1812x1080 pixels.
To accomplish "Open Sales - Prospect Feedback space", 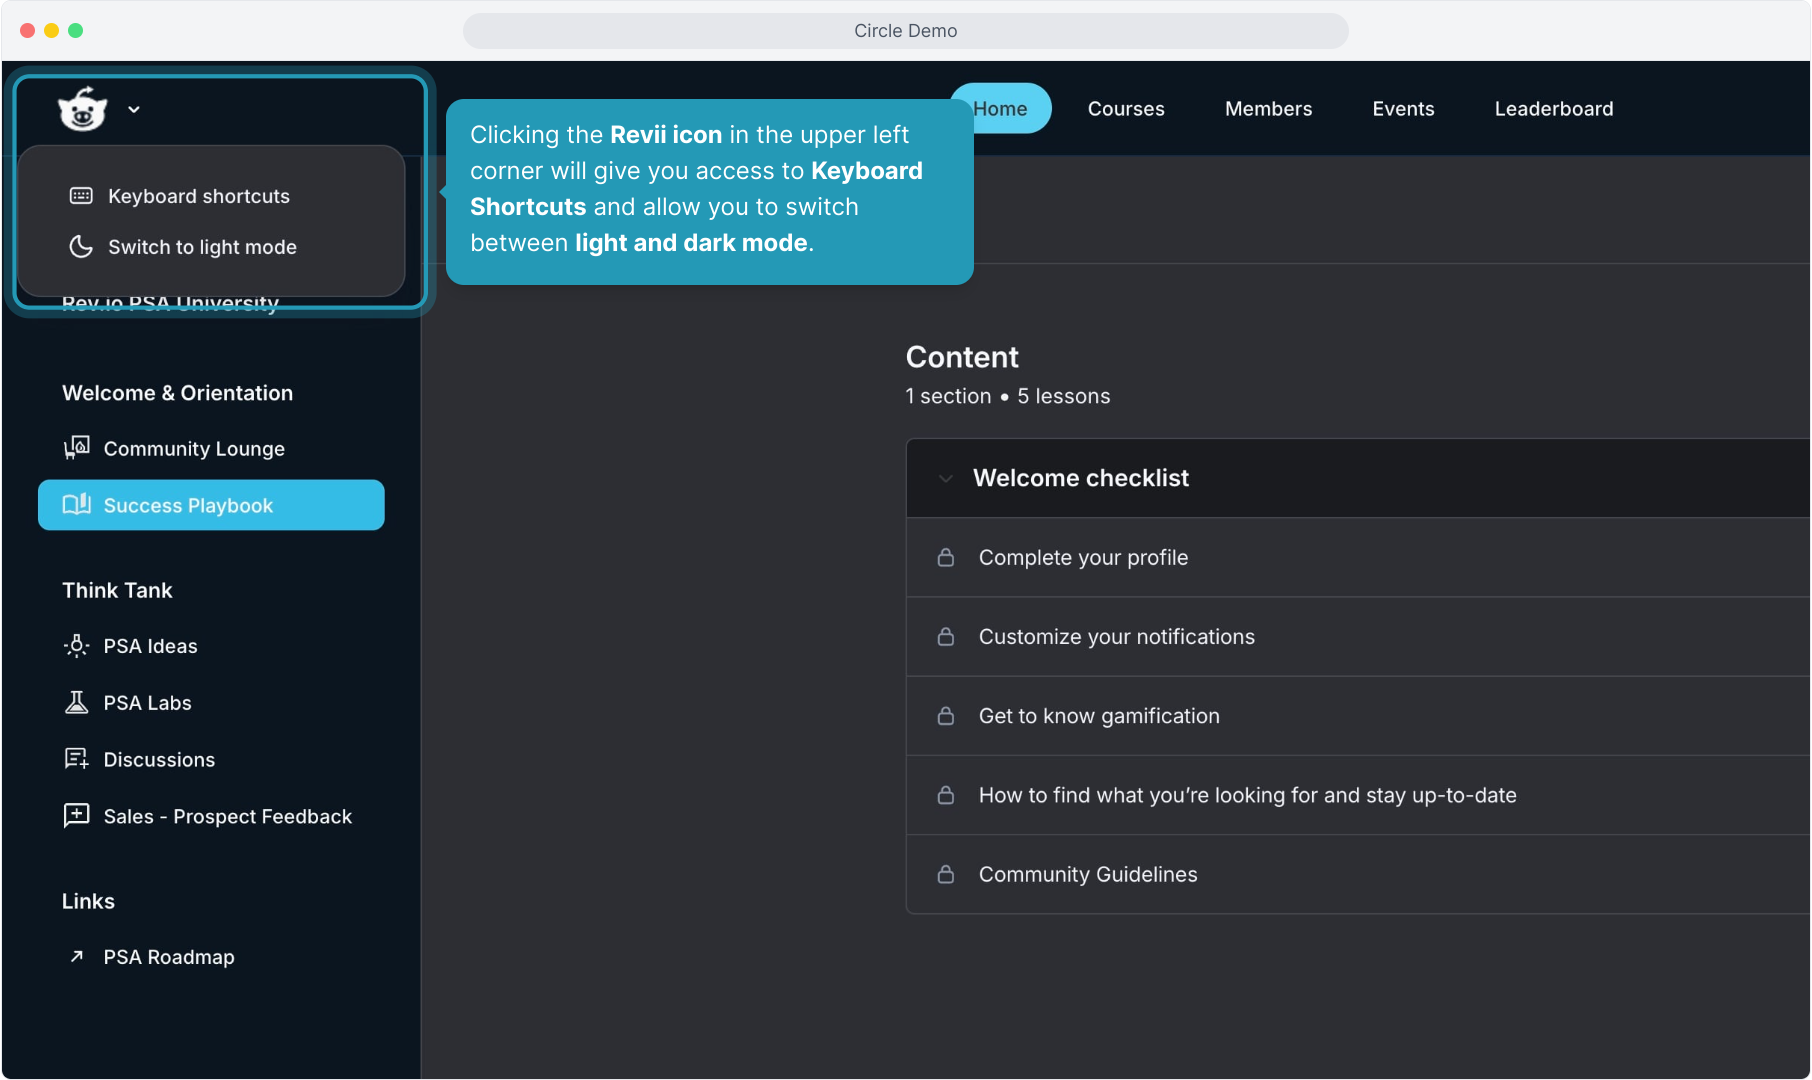I will click(227, 817).
